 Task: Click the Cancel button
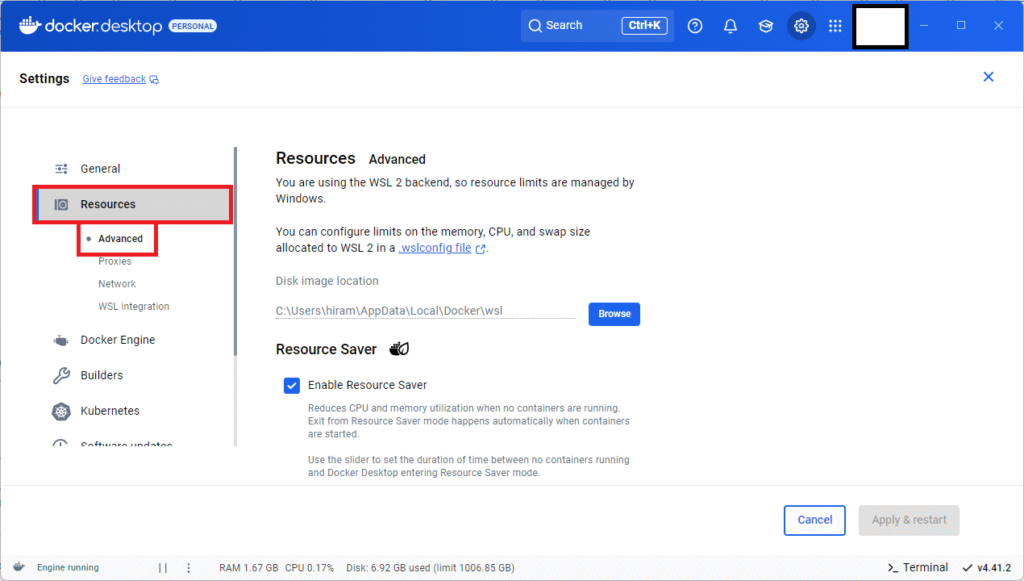814,520
